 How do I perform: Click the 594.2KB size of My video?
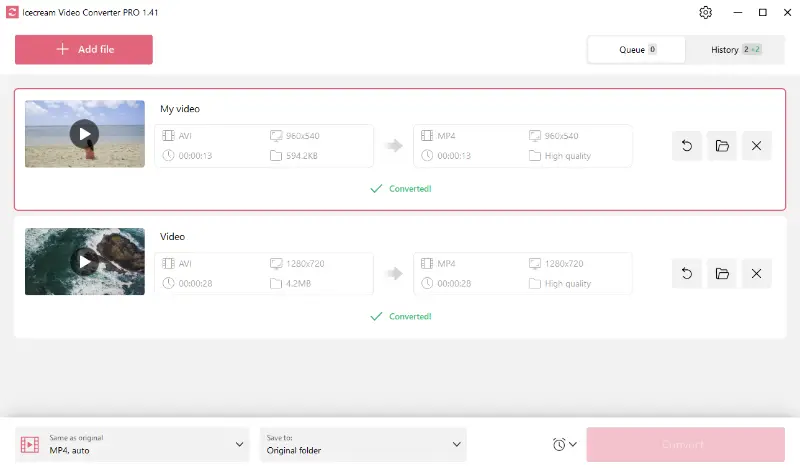point(302,156)
